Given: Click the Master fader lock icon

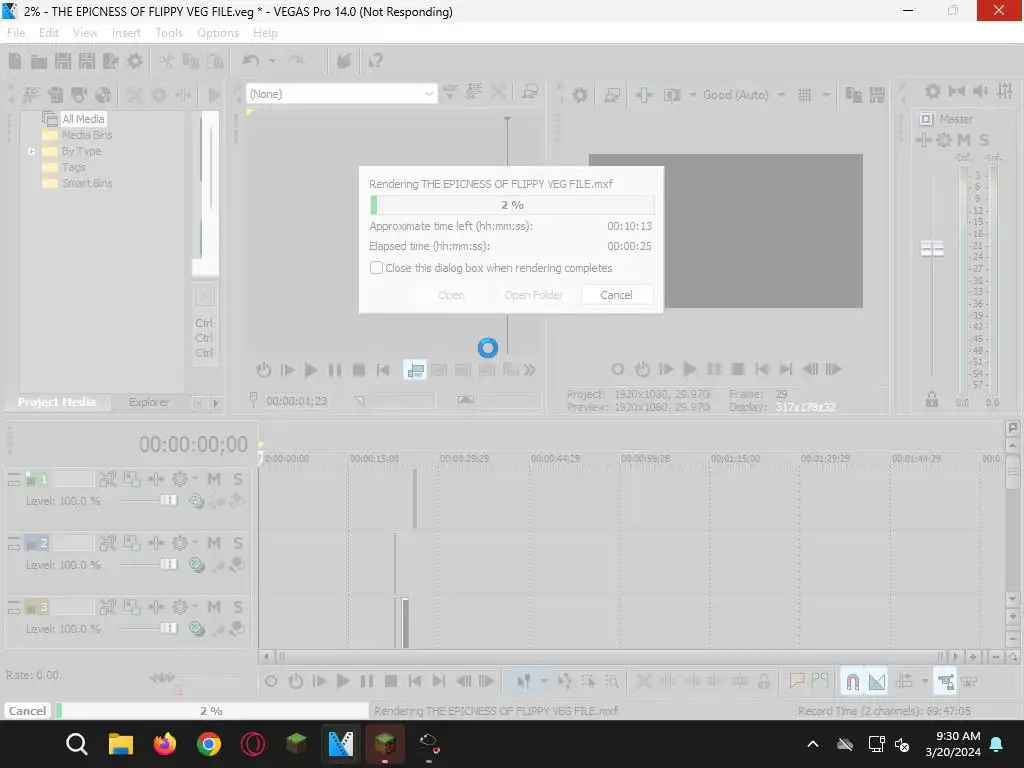Looking at the screenshot, I should (932, 400).
